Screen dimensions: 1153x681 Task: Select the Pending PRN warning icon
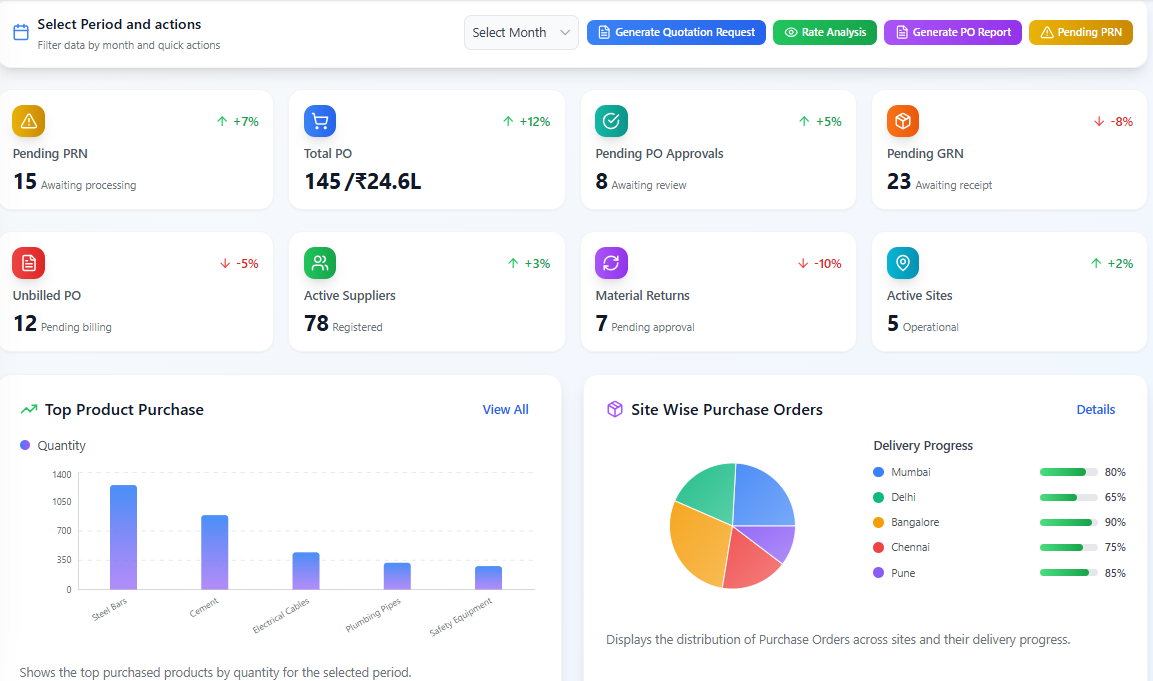pyautogui.click(x=28, y=120)
